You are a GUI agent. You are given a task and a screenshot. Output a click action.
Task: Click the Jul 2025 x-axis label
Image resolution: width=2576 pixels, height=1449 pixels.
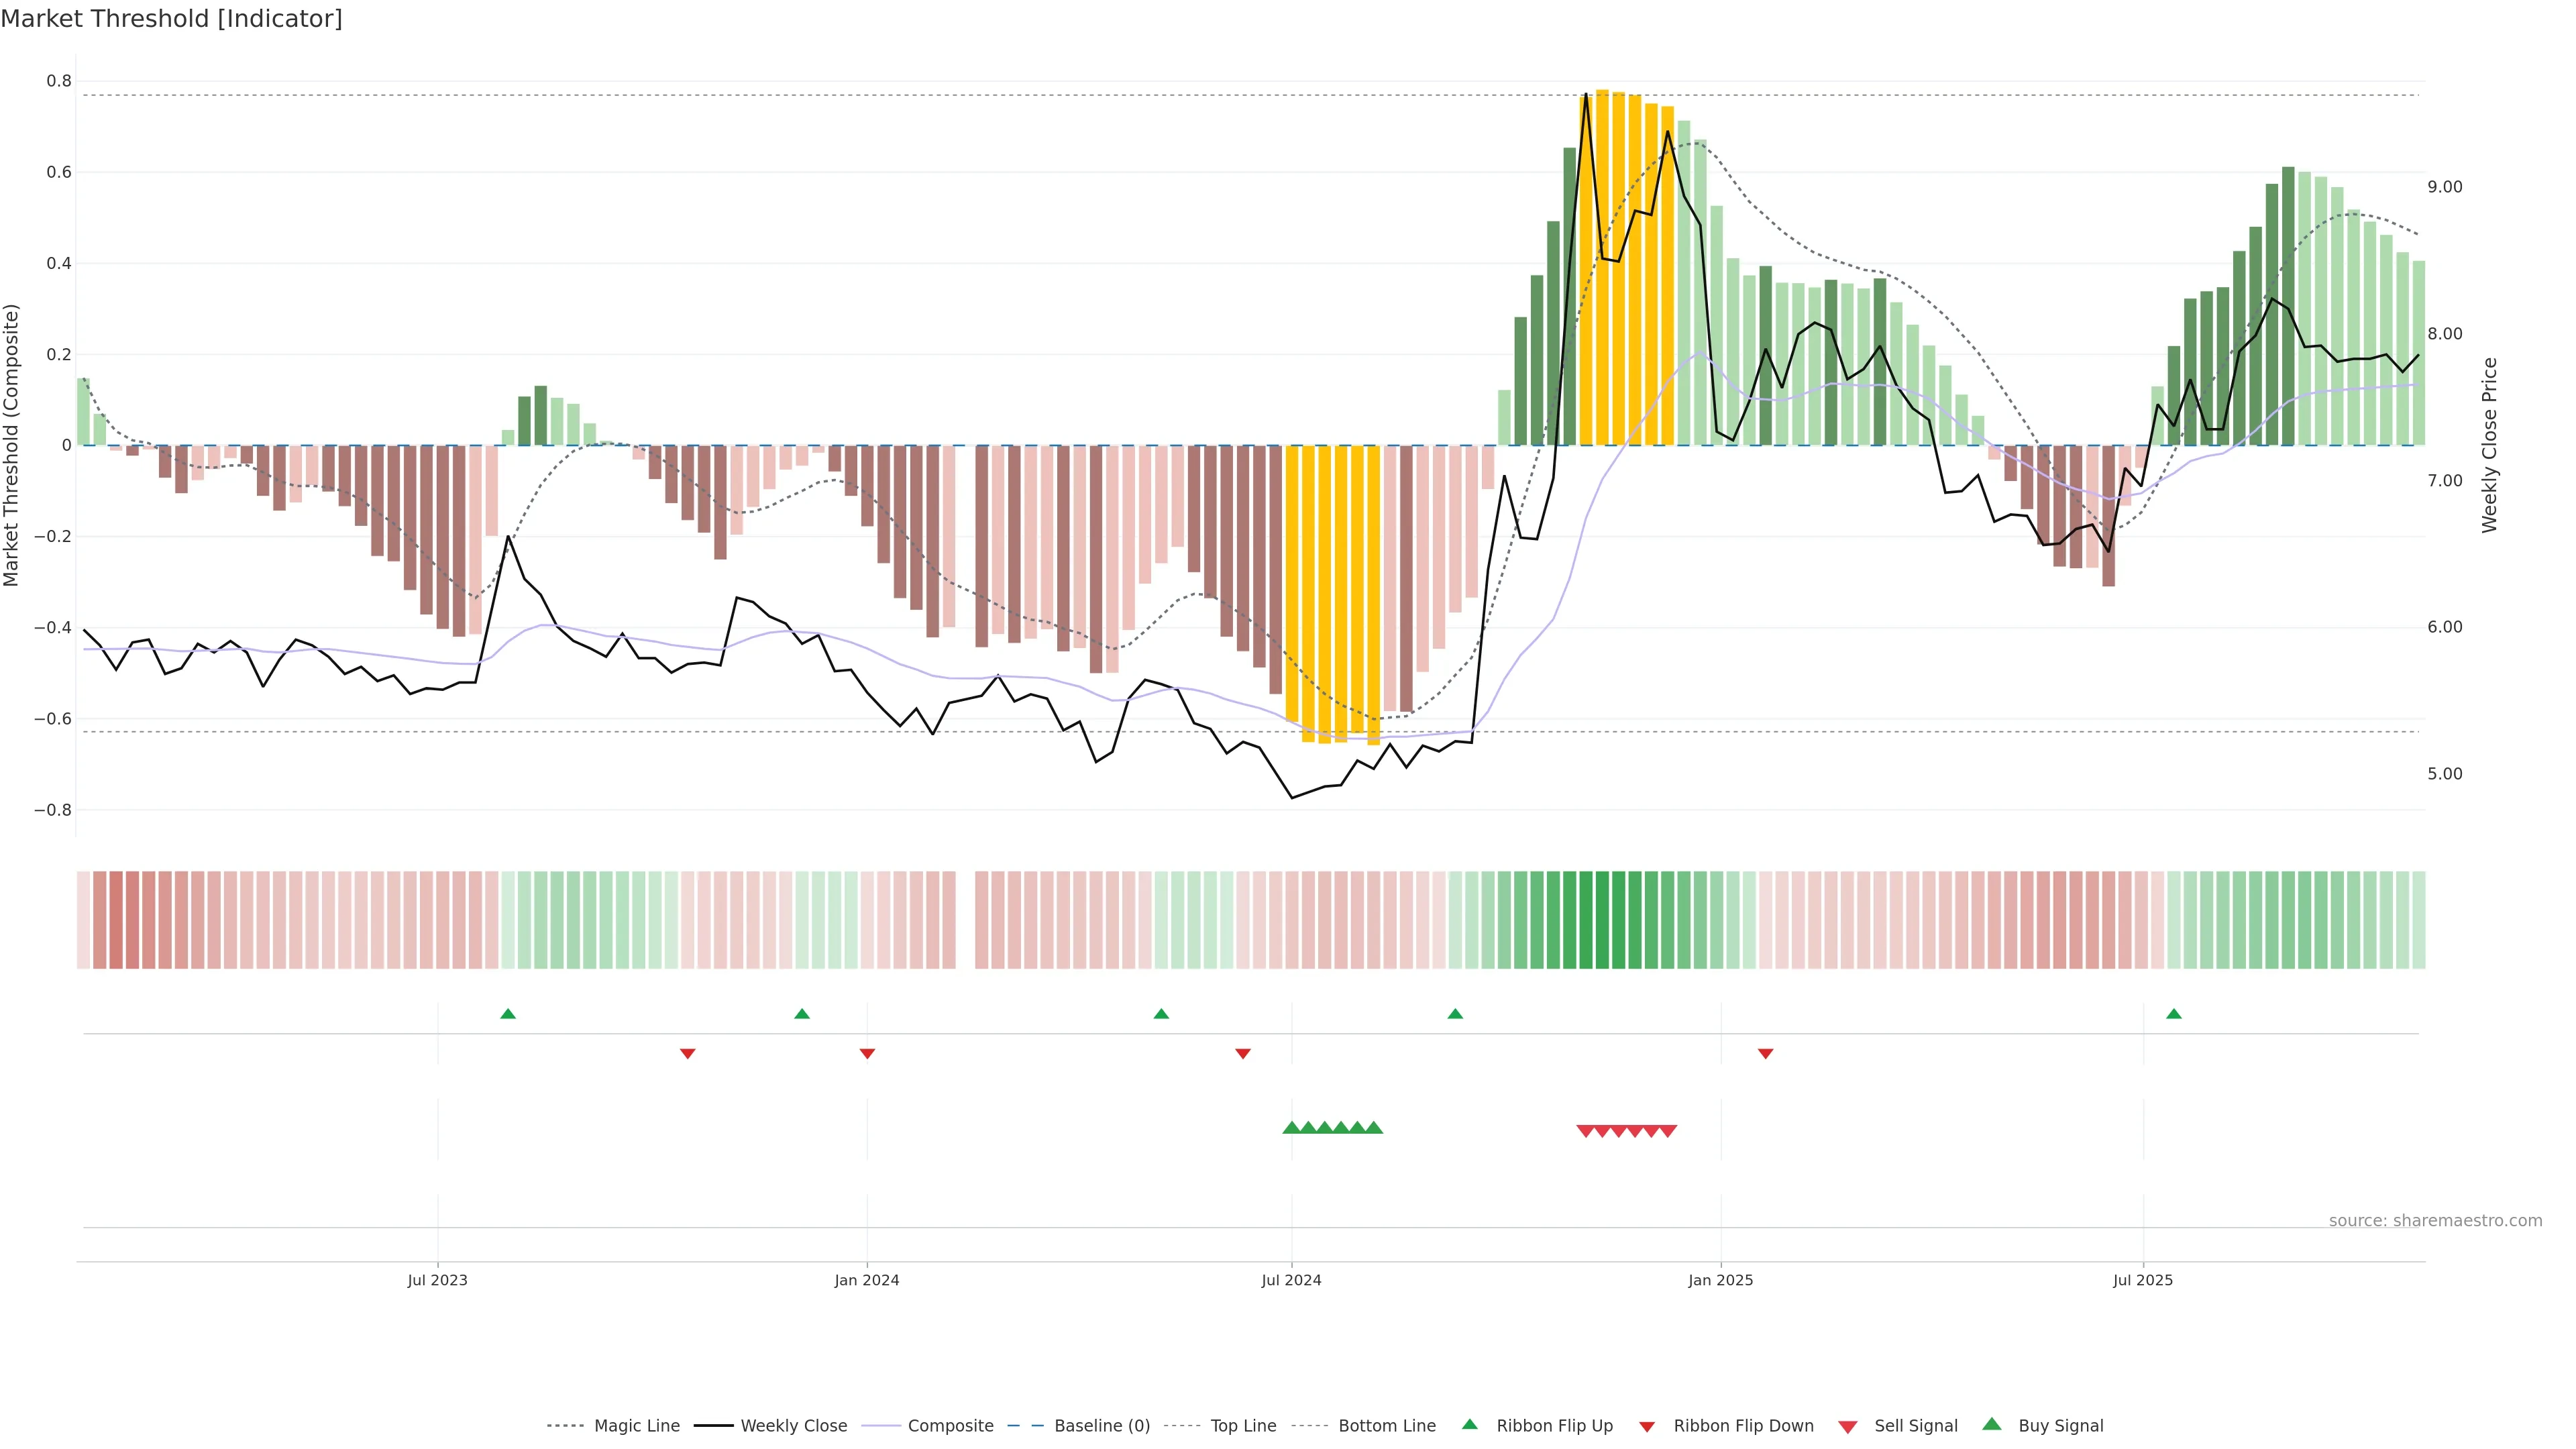(x=2142, y=1280)
